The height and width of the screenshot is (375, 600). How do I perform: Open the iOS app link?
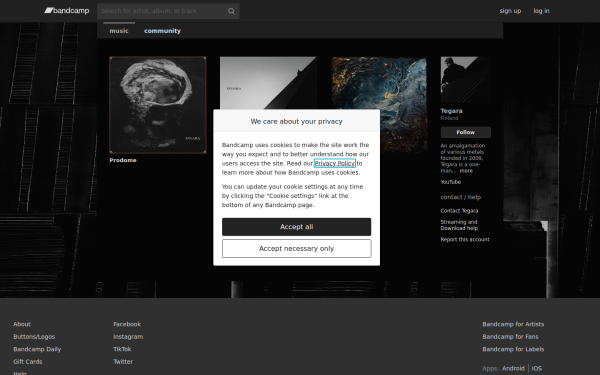click(x=536, y=368)
